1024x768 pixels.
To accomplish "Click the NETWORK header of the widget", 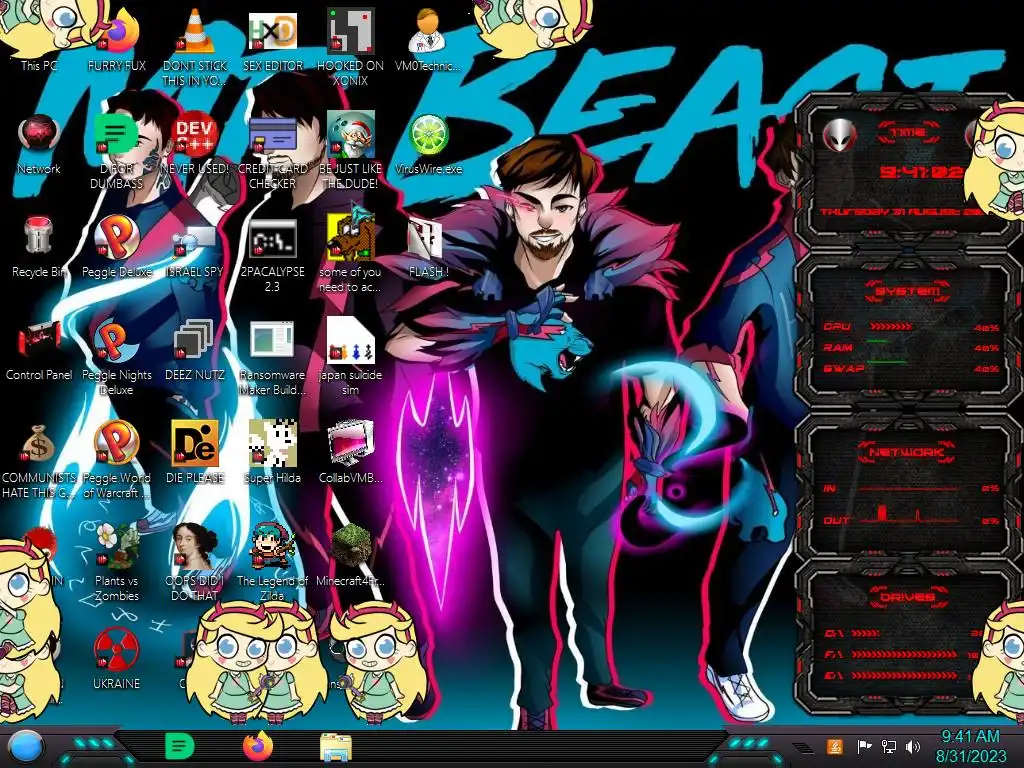I will pyautogui.click(x=908, y=452).
